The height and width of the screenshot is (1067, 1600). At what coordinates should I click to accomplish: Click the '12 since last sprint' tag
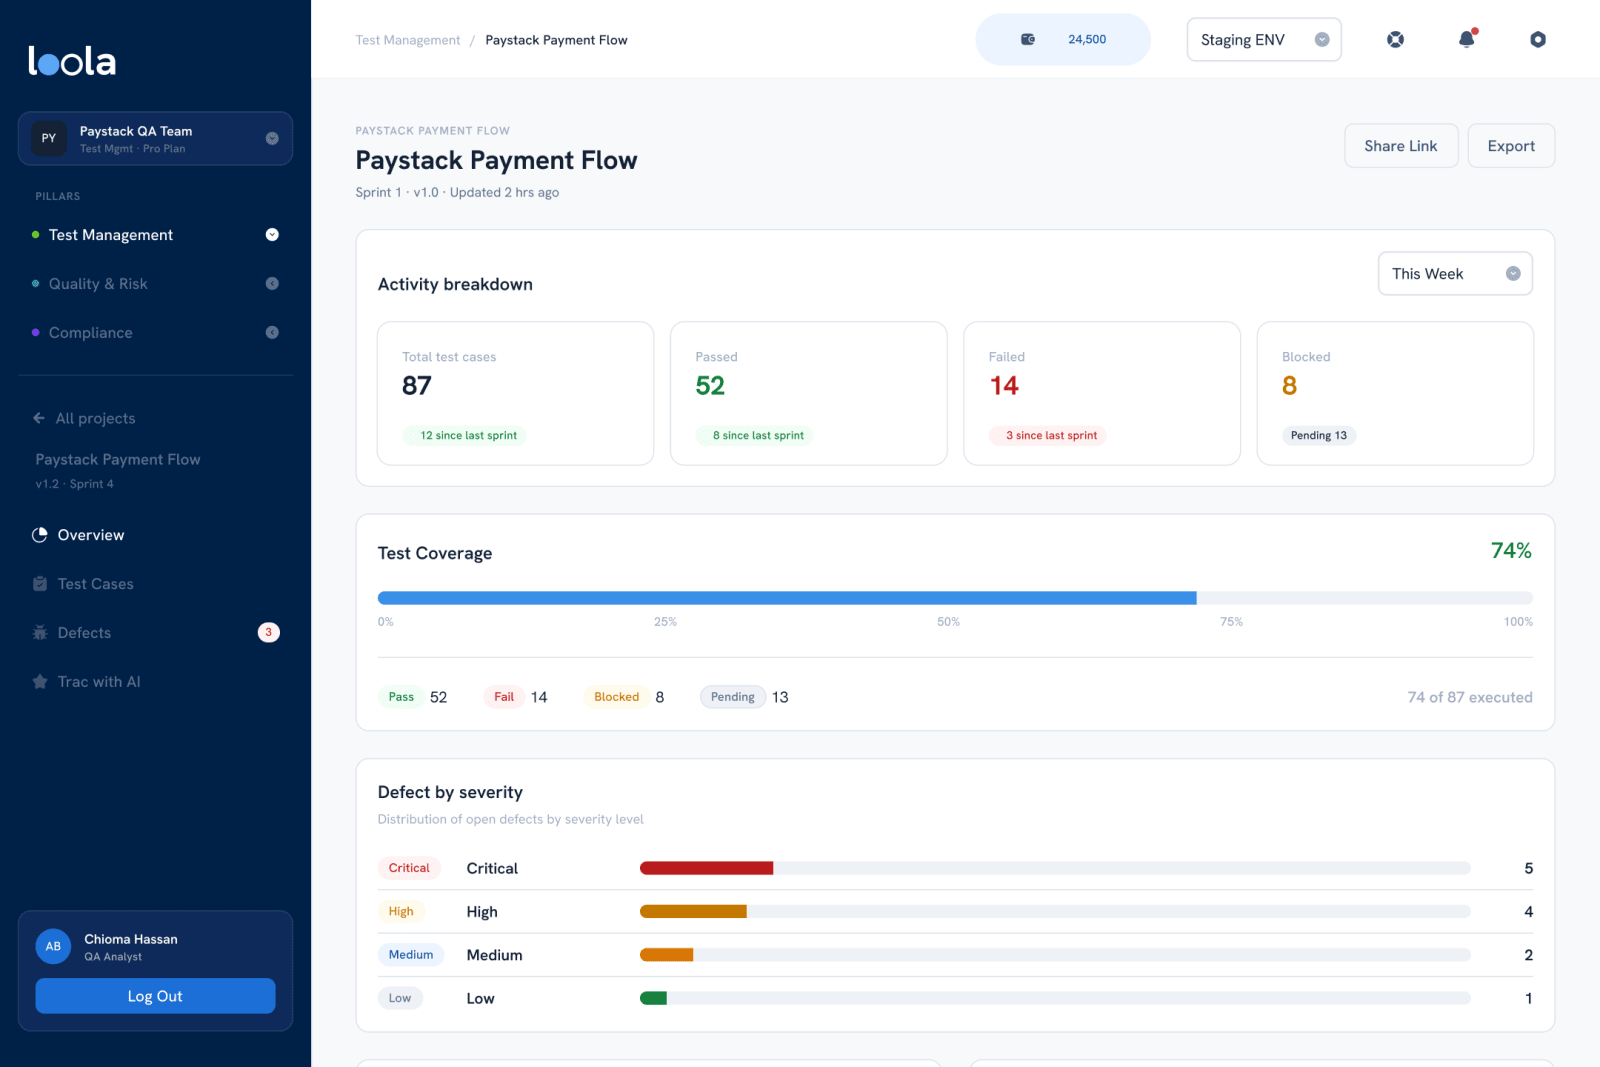465,435
